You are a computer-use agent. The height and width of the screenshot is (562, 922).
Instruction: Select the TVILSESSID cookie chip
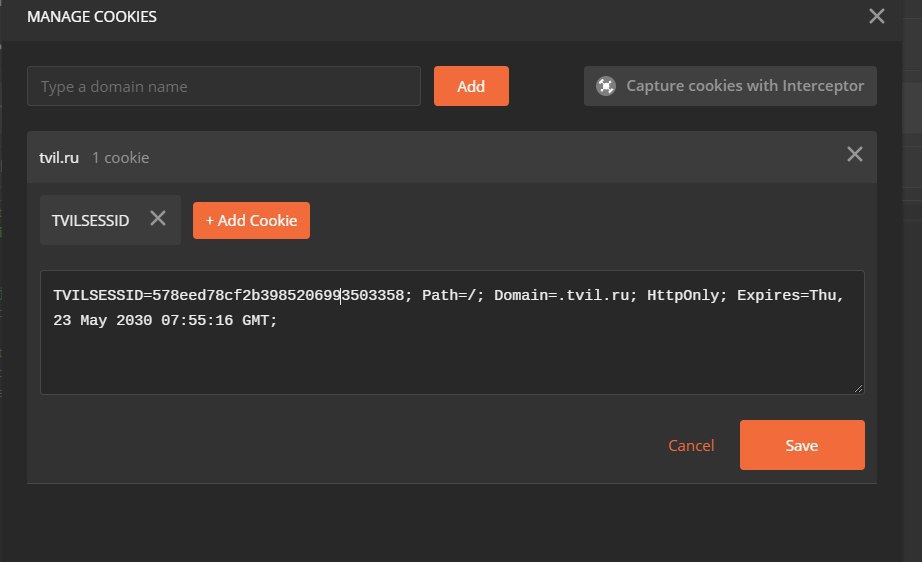pos(91,220)
